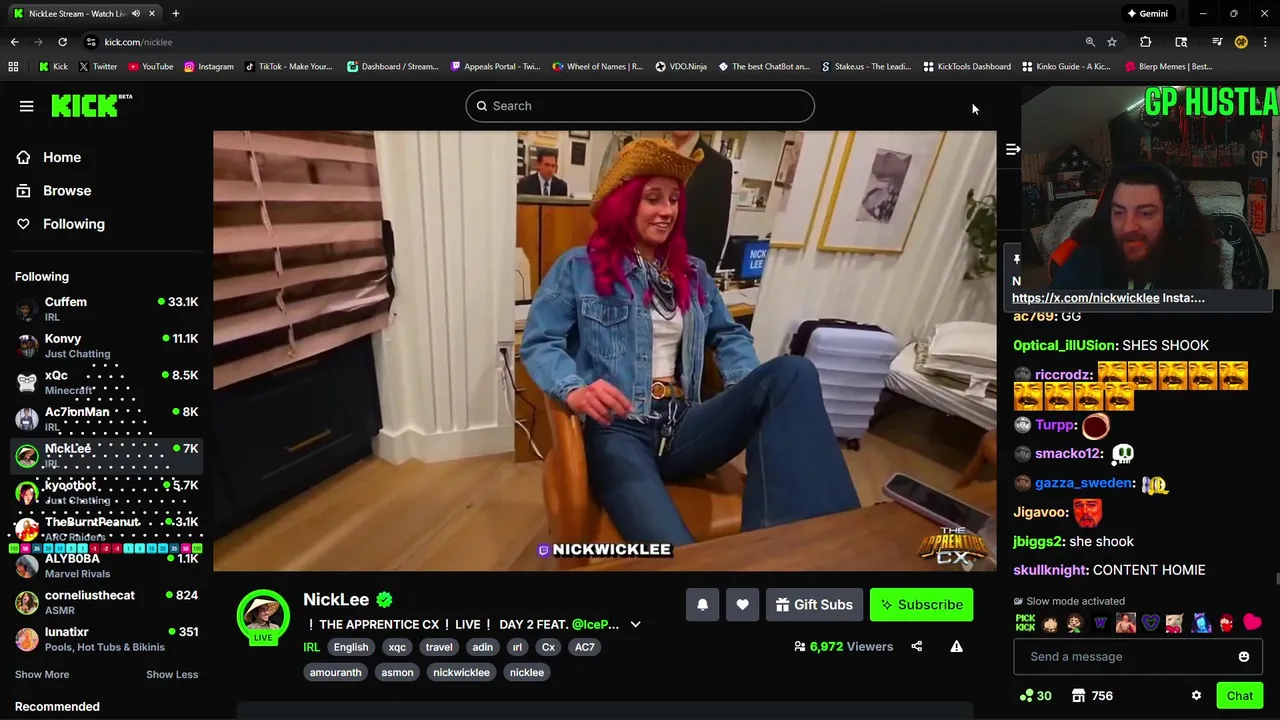This screenshot has height=720, width=1280.
Task: Click the share stream icon
Action: 916,647
